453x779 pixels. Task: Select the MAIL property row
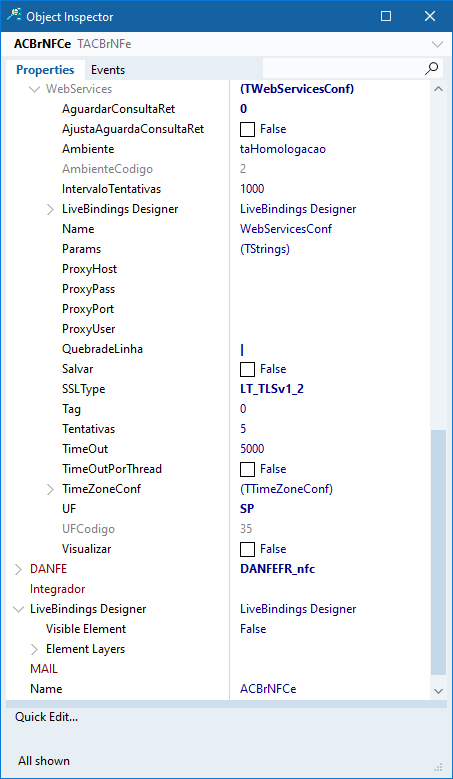tap(218, 669)
